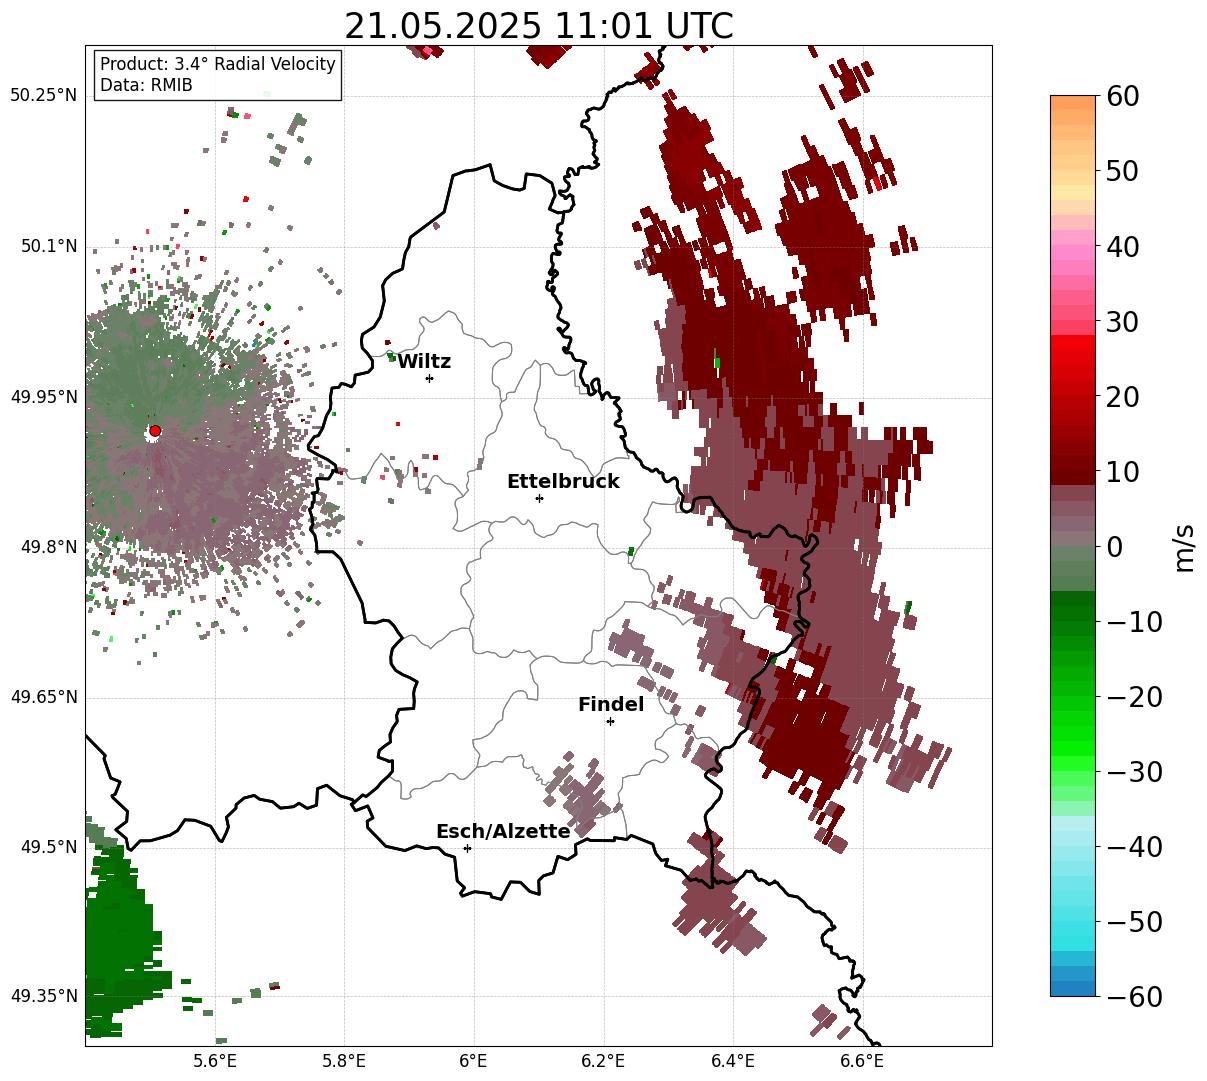Click the bright green colorbar band near −25

1073,735
